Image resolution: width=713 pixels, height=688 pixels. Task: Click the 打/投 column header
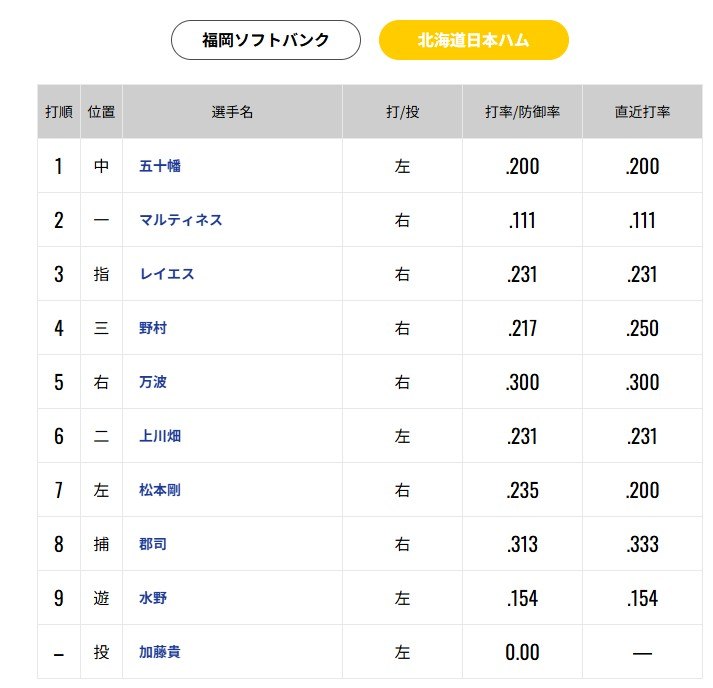(402, 112)
